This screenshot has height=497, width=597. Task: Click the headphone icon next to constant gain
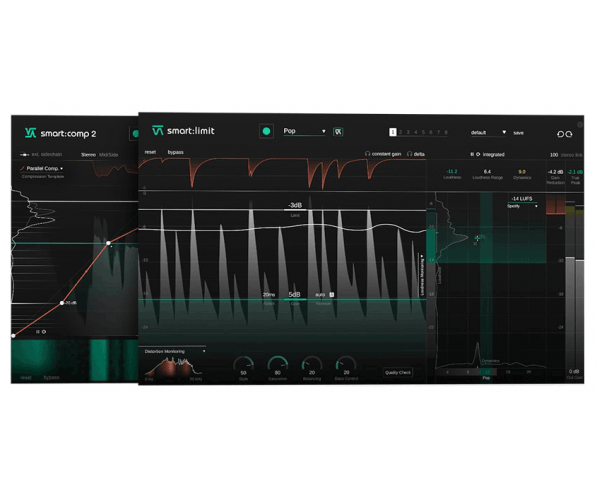(x=367, y=154)
